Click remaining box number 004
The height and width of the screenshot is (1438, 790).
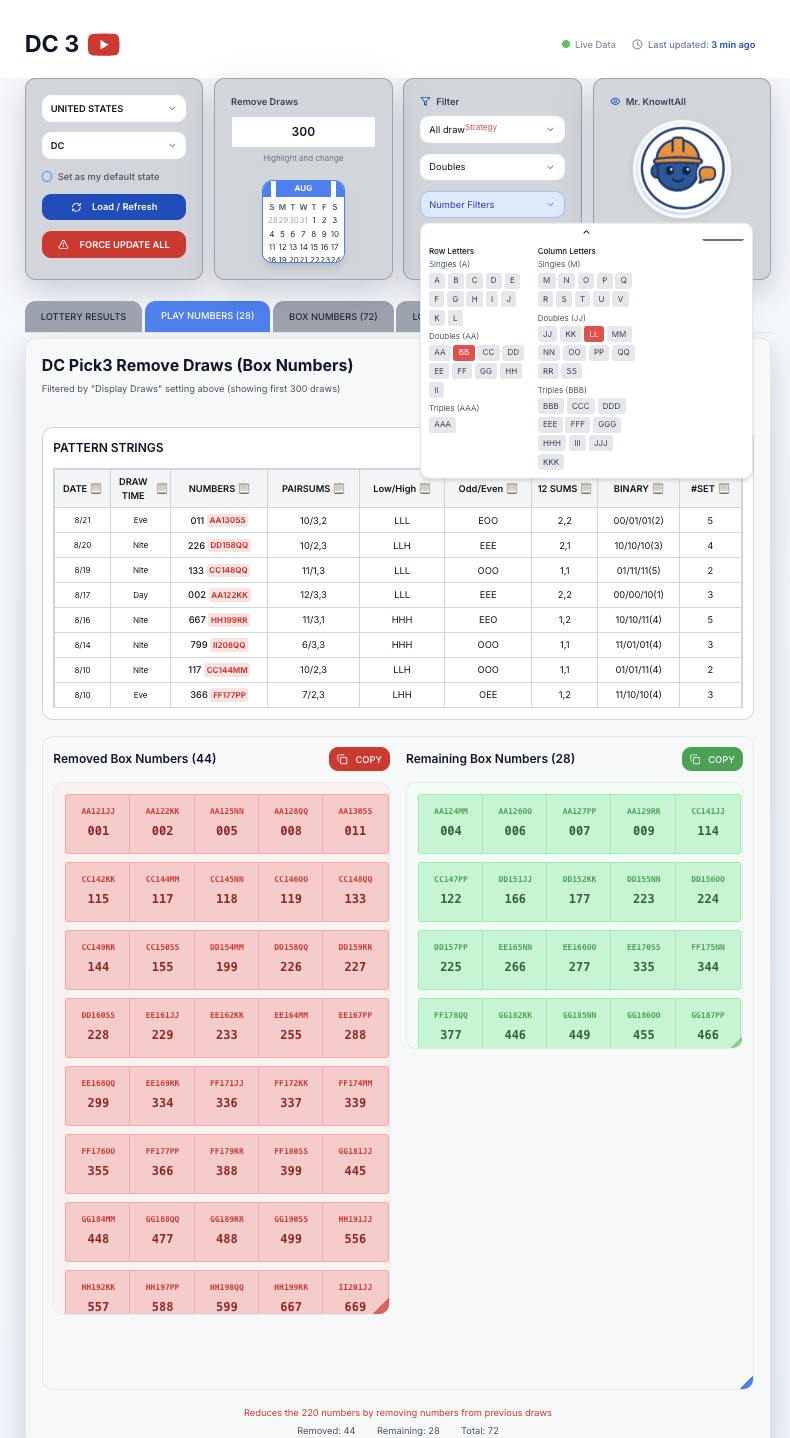(x=451, y=824)
